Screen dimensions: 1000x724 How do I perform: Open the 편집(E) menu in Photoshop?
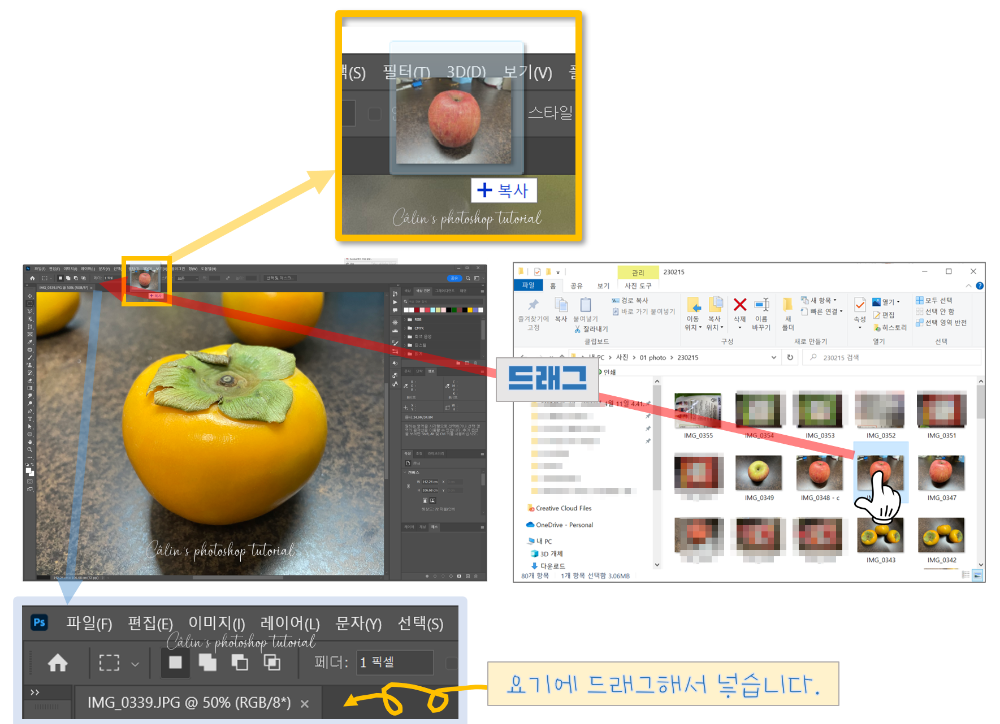coord(150,623)
